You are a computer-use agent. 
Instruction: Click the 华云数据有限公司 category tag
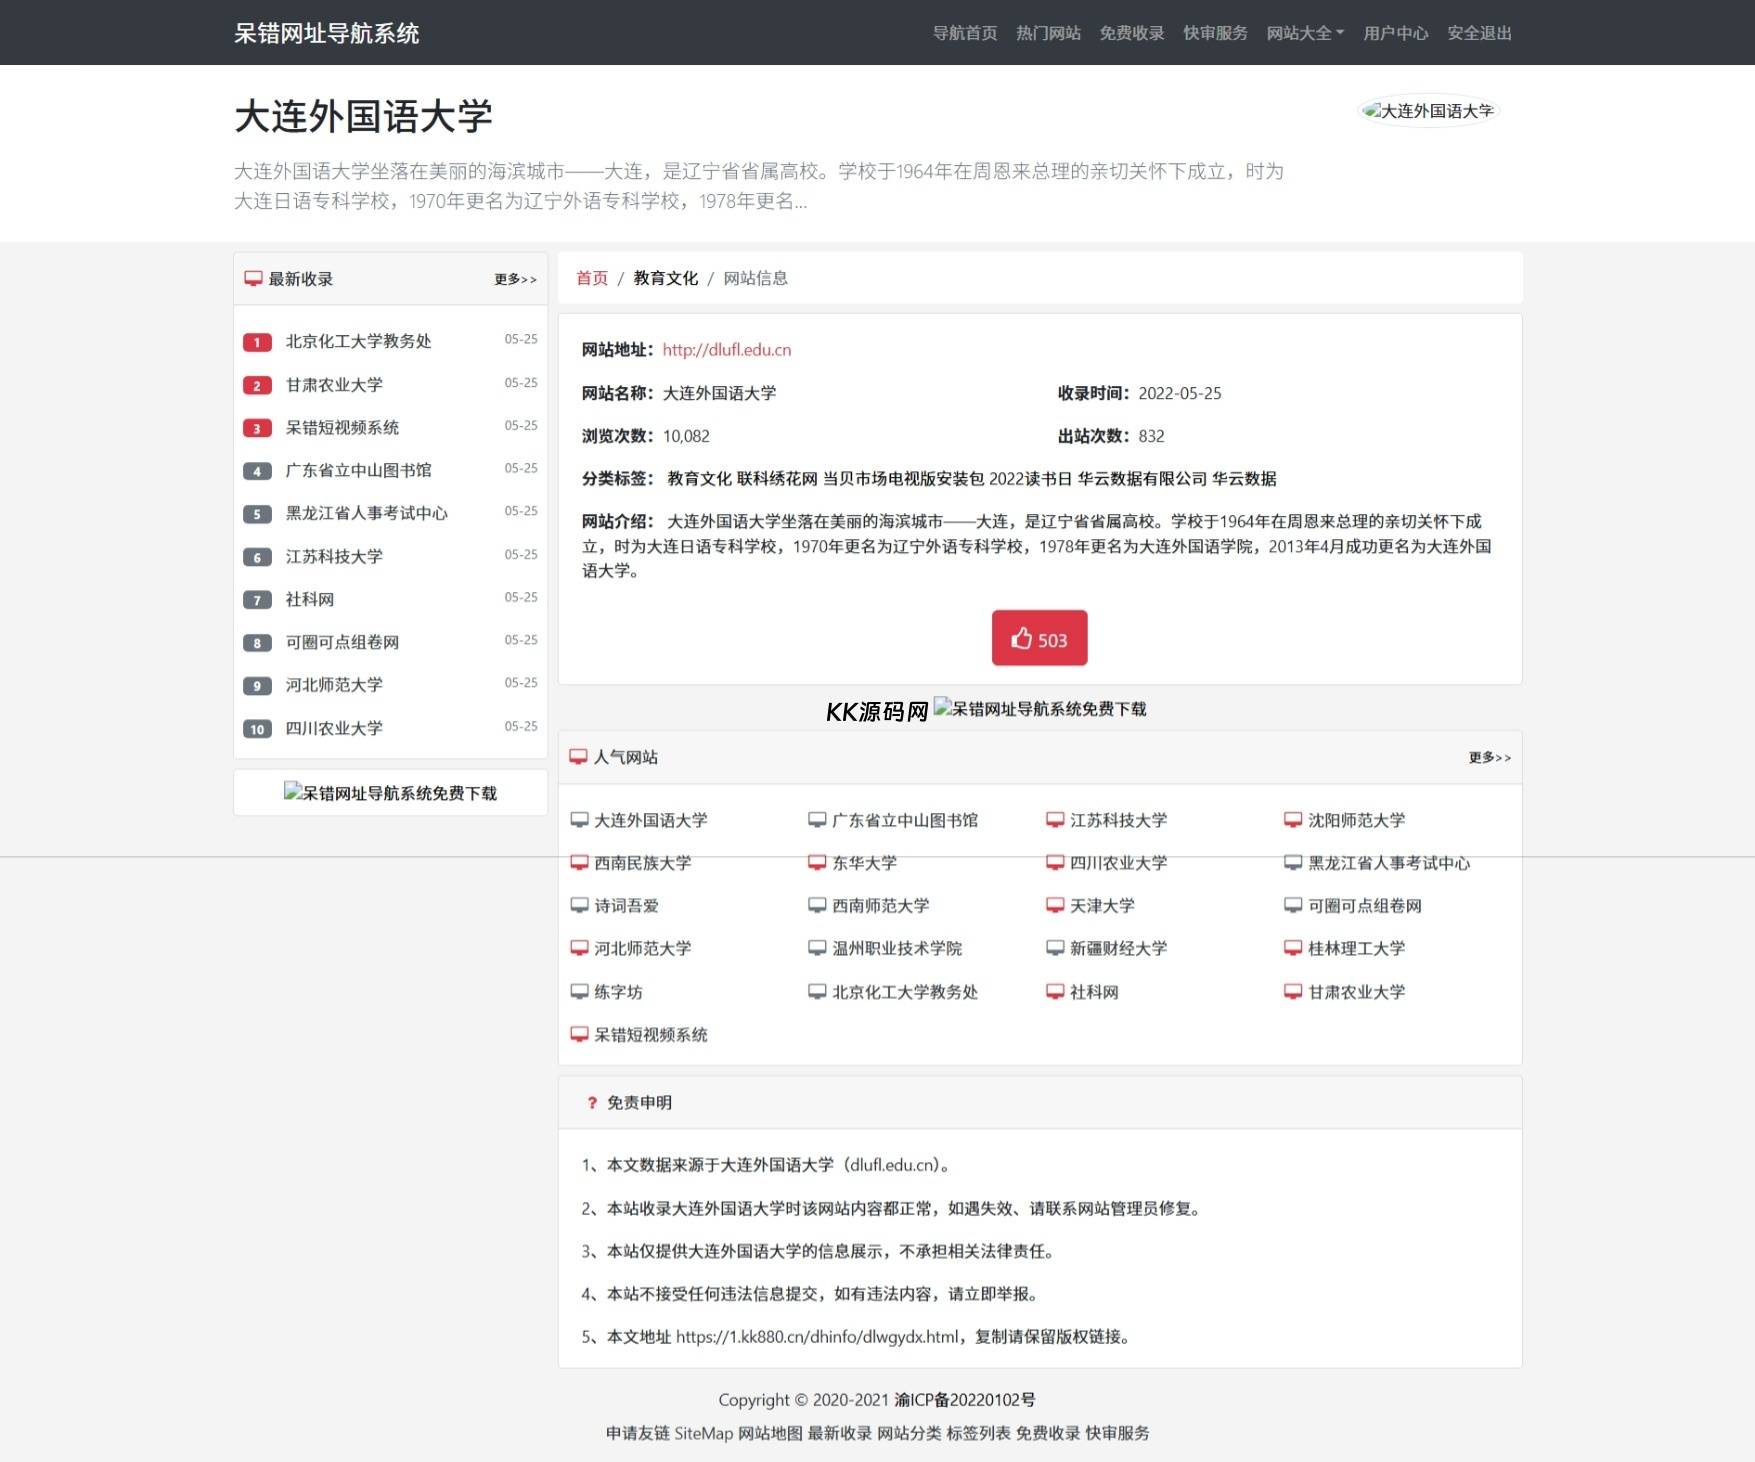tap(1141, 479)
